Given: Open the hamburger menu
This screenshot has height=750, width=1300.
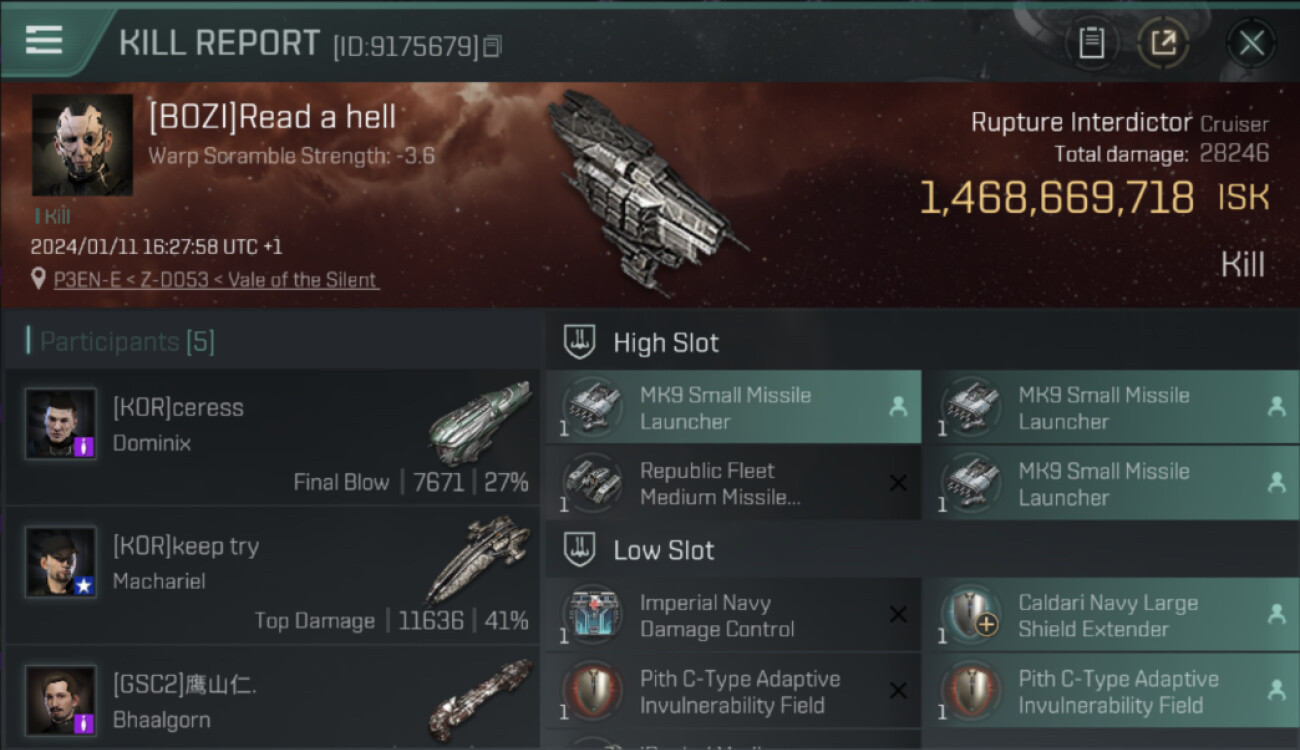Looking at the screenshot, I should click(x=44, y=40).
